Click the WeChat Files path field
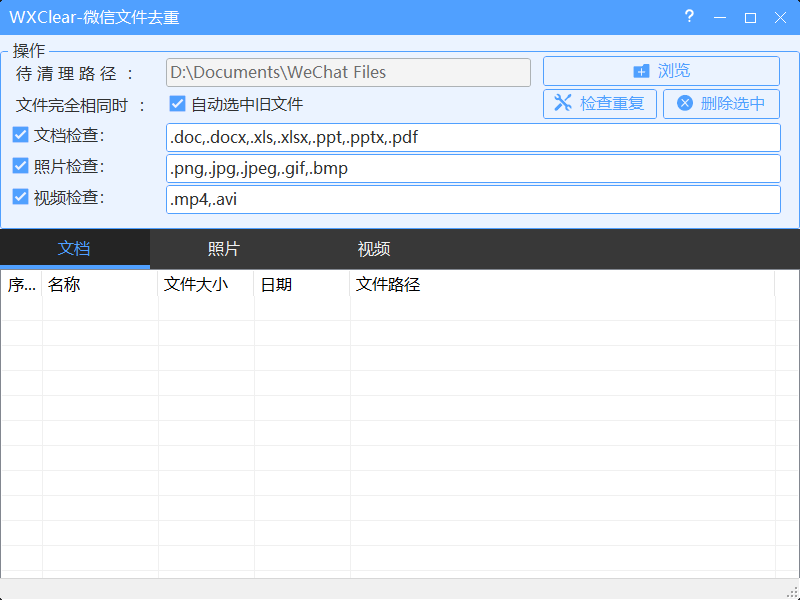The width and height of the screenshot is (800, 600). coord(347,71)
